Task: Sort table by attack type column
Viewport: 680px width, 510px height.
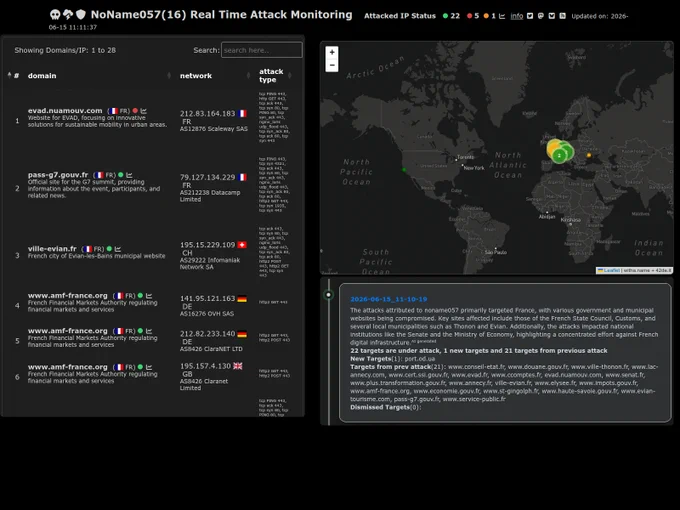Action: coord(275,75)
